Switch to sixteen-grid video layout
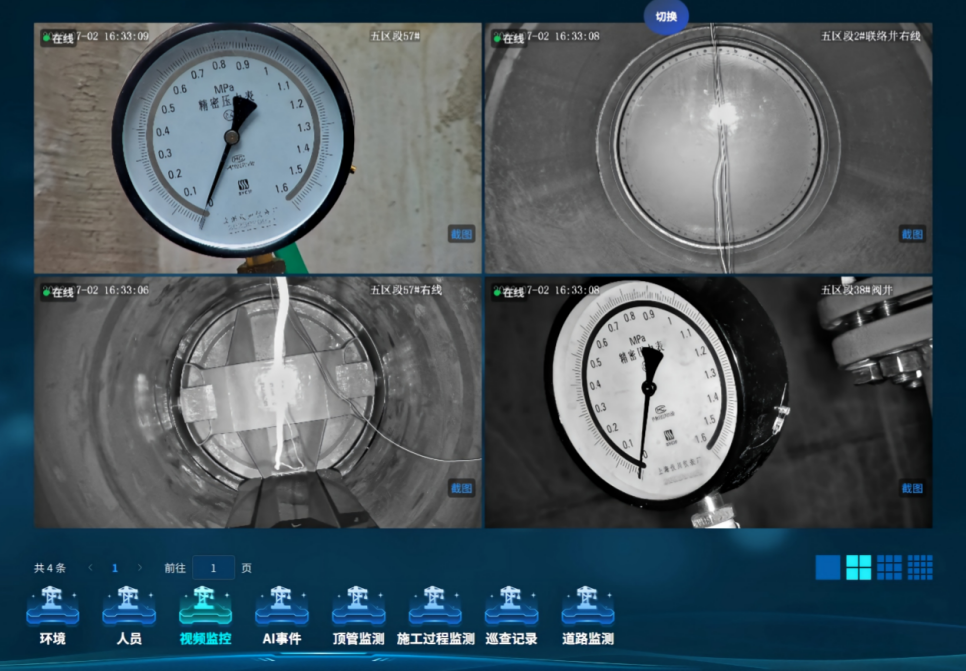Viewport: 966px width, 671px height. point(920,567)
